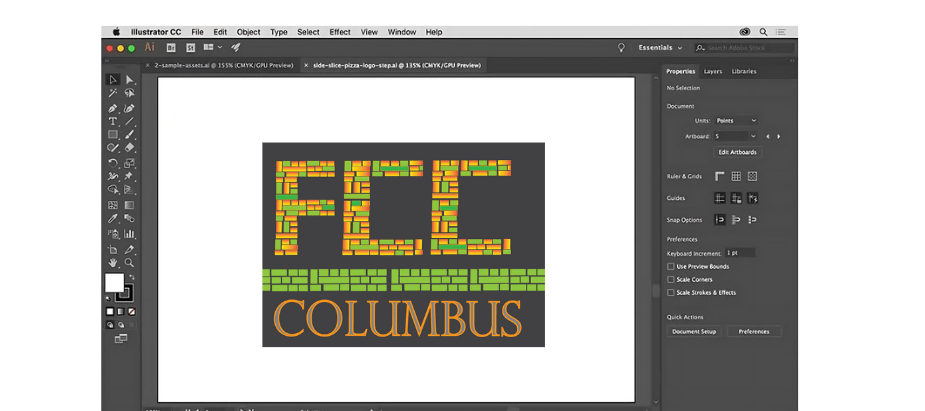Viewport: 925px width, 411px height.
Task: Click the Document Setup button
Action: 694,331
